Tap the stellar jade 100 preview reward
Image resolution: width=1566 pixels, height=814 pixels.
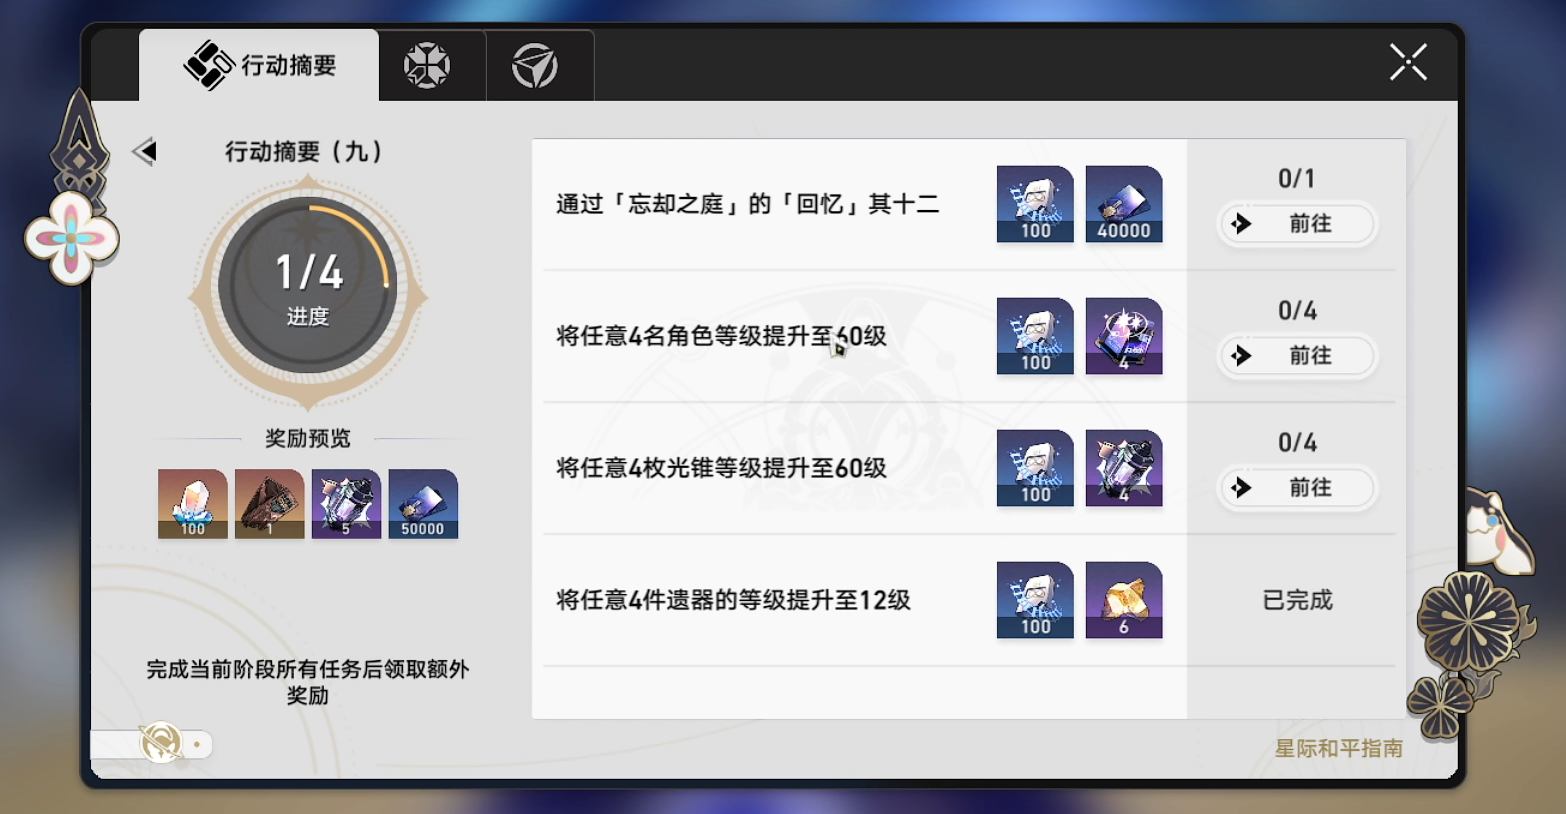pyautogui.click(x=193, y=504)
